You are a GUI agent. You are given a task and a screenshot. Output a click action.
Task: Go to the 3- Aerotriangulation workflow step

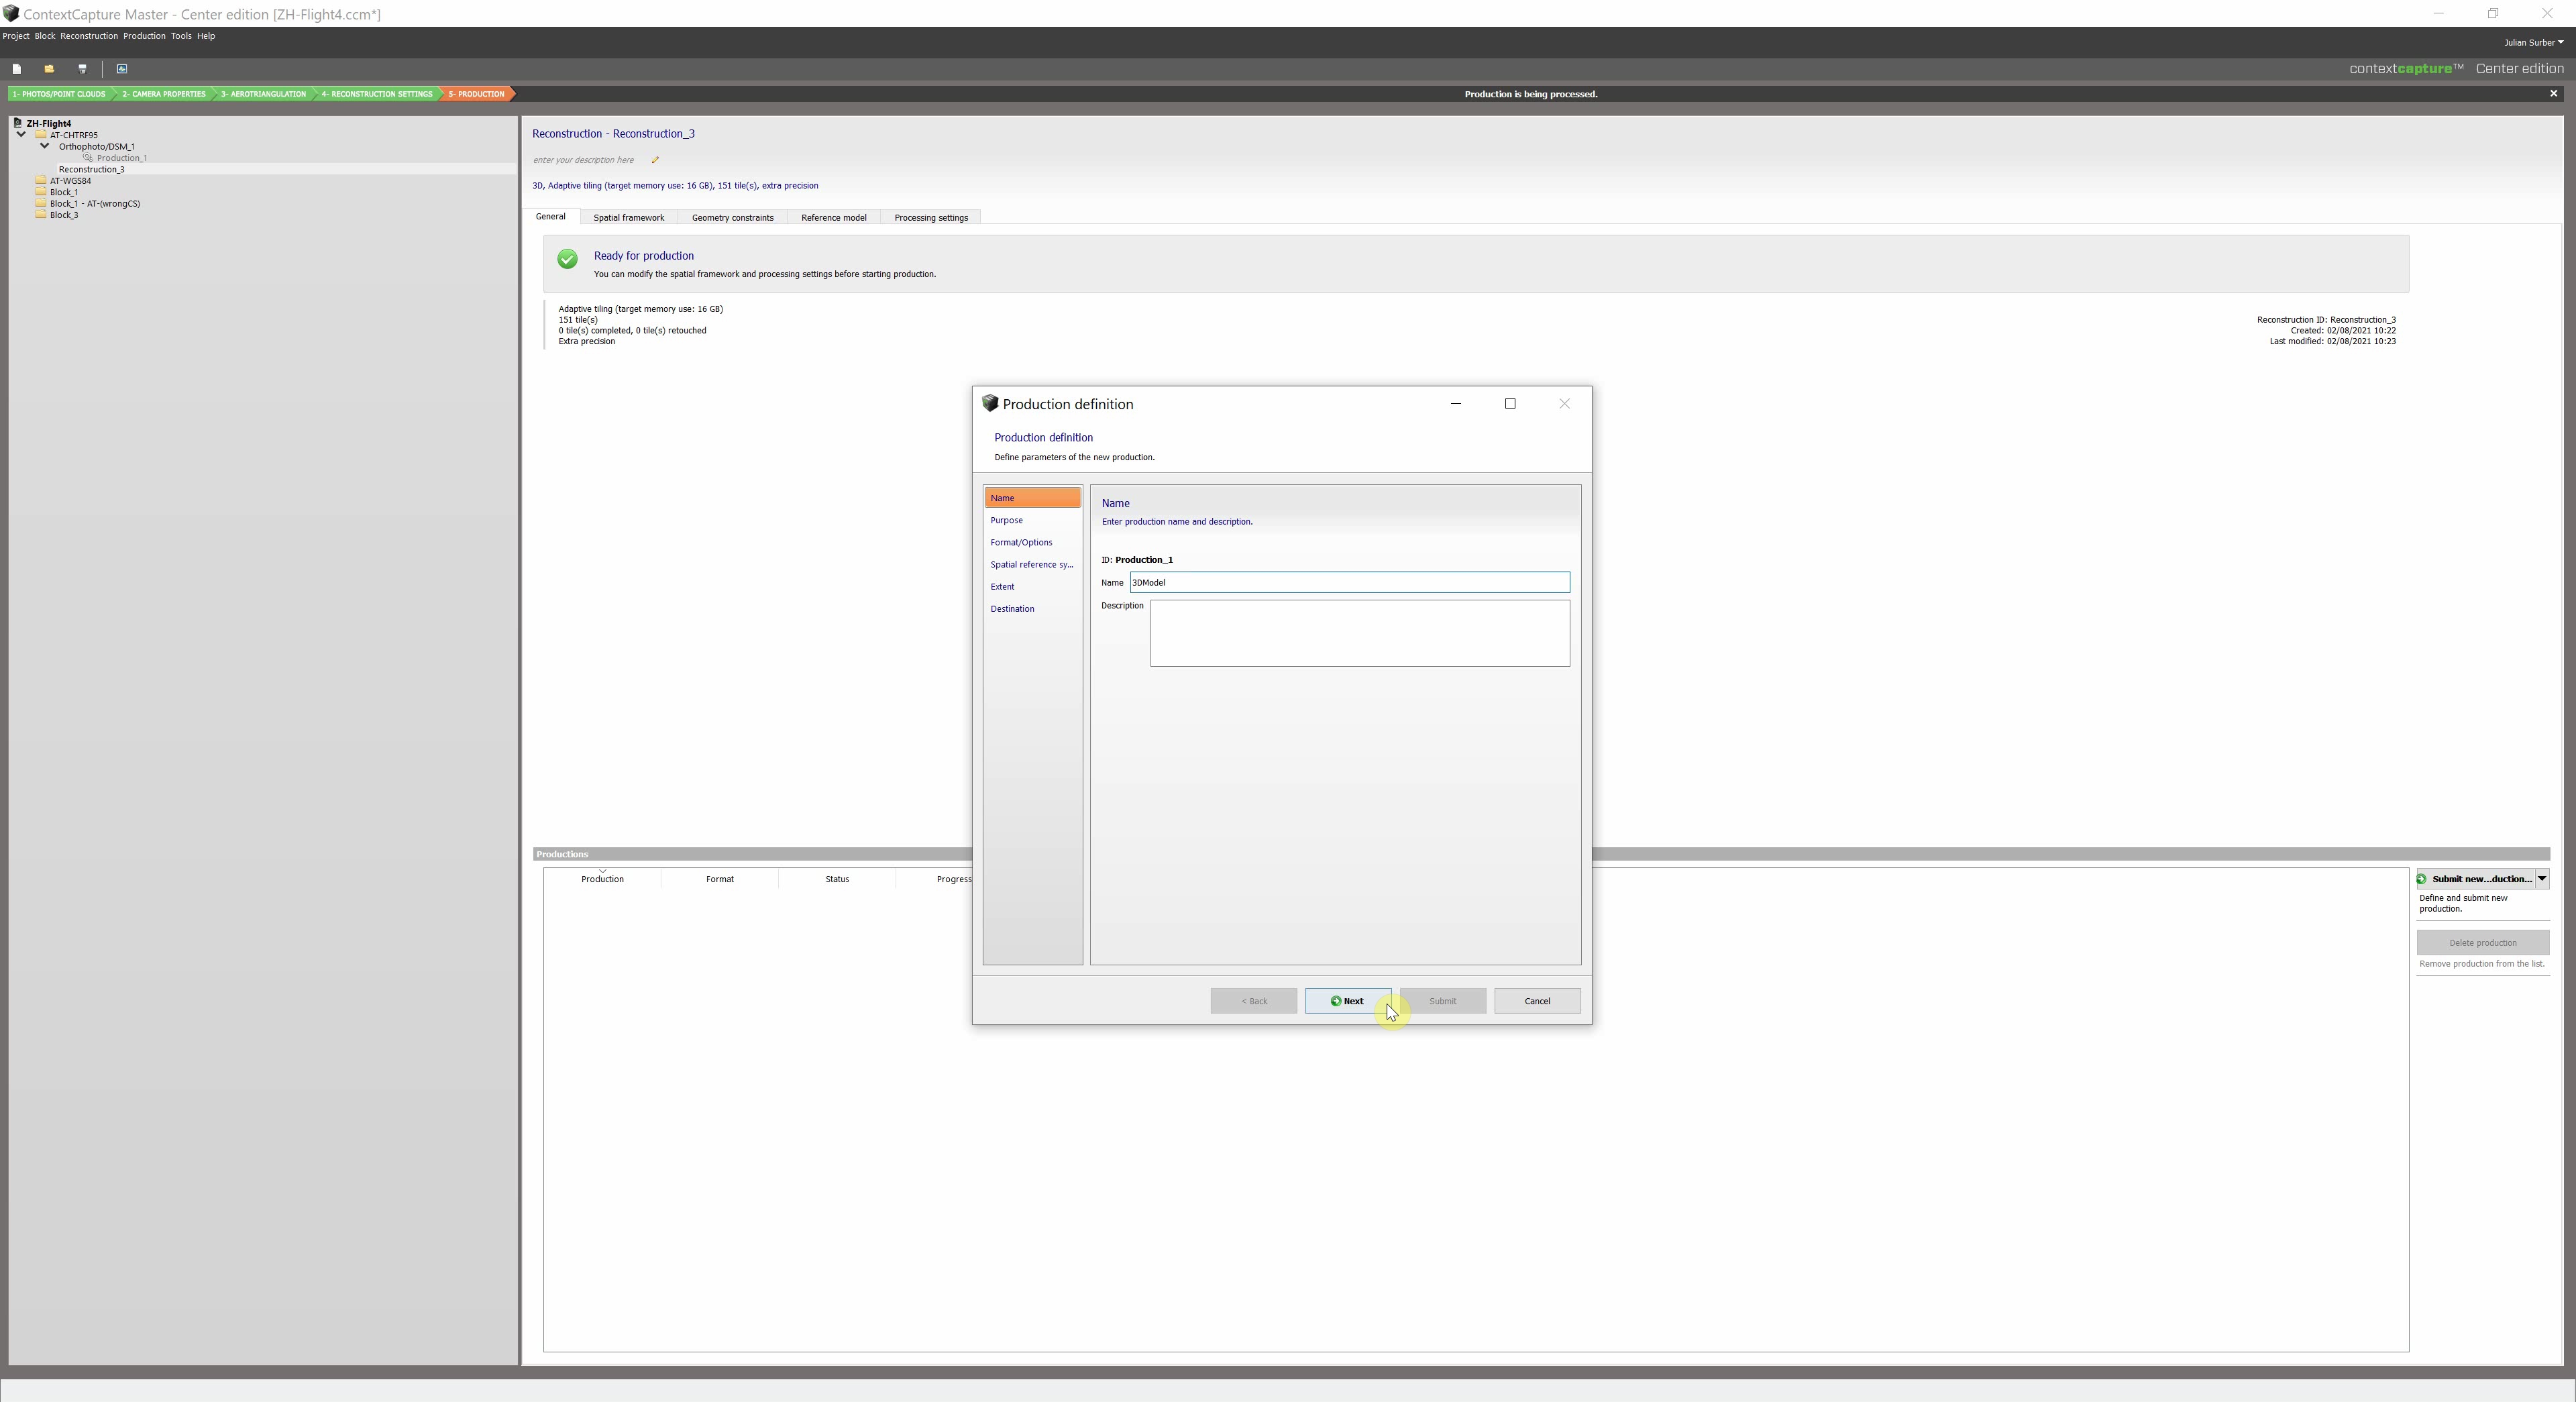click(264, 94)
